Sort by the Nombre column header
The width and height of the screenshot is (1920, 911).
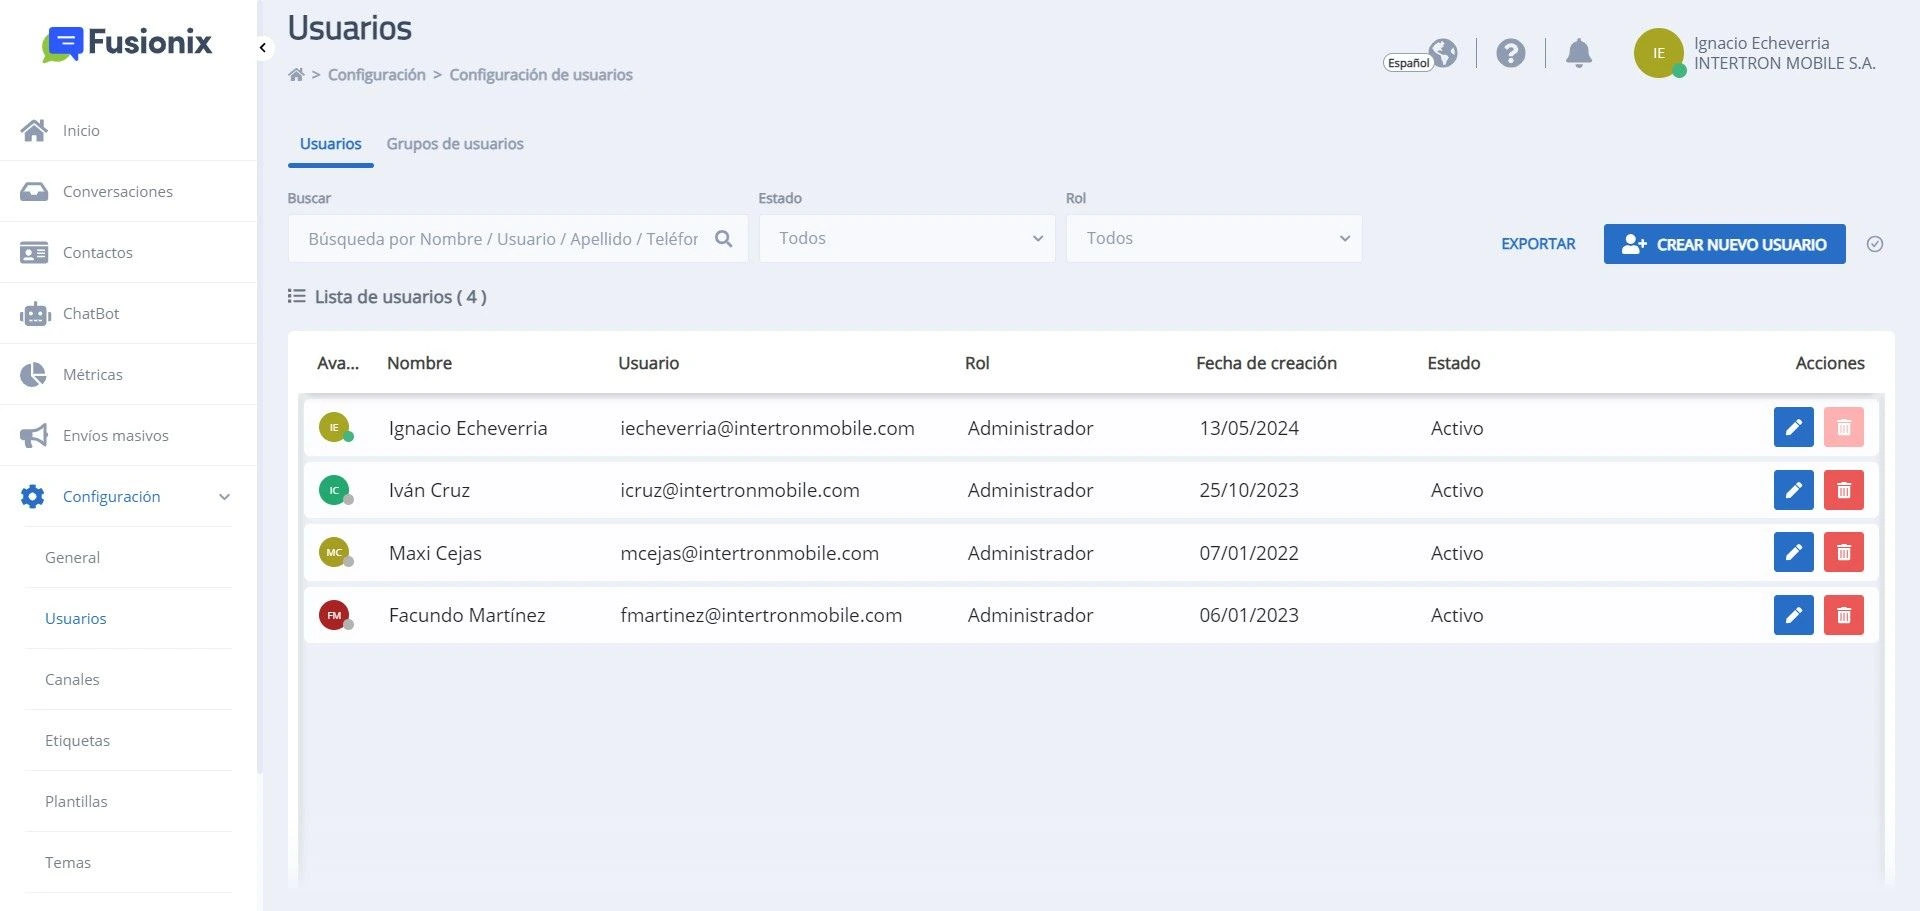[419, 363]
